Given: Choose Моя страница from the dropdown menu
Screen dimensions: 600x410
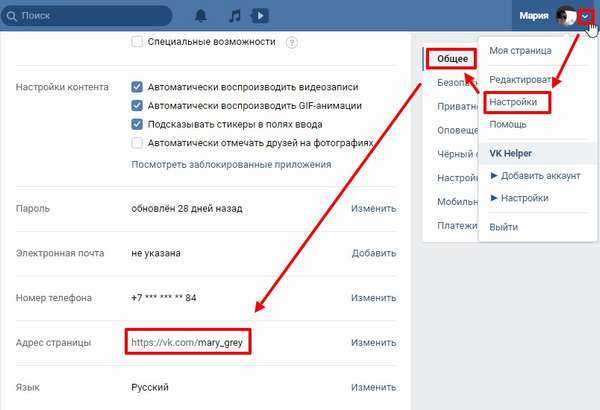Looking at the screenshot, I should [520, 51].
